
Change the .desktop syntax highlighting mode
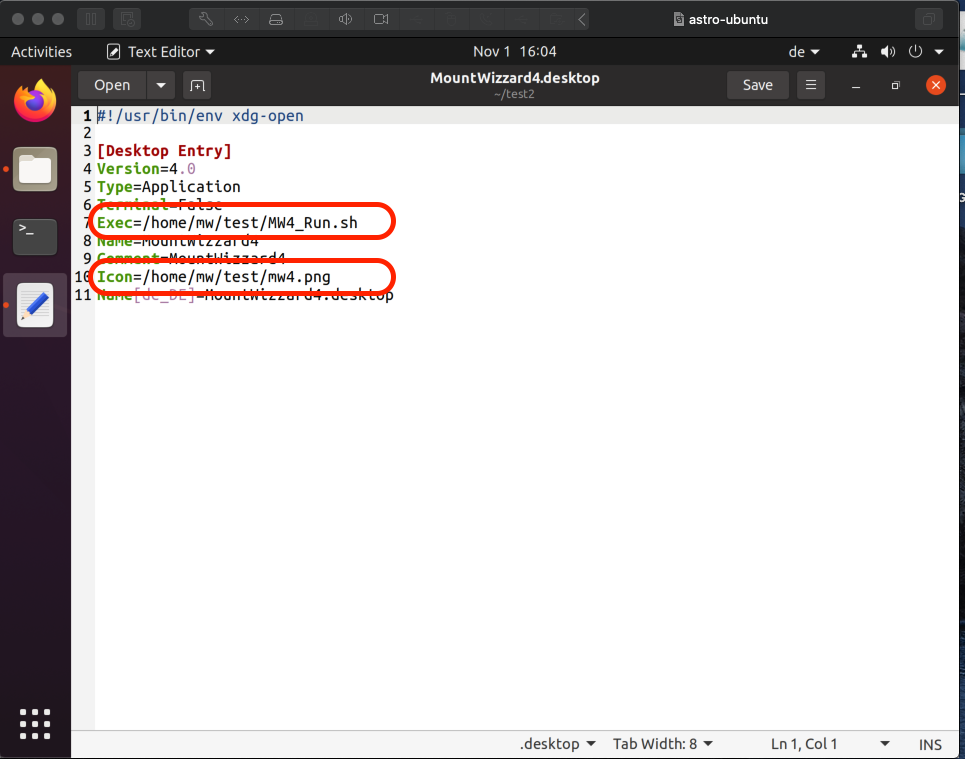pos(558,744)
